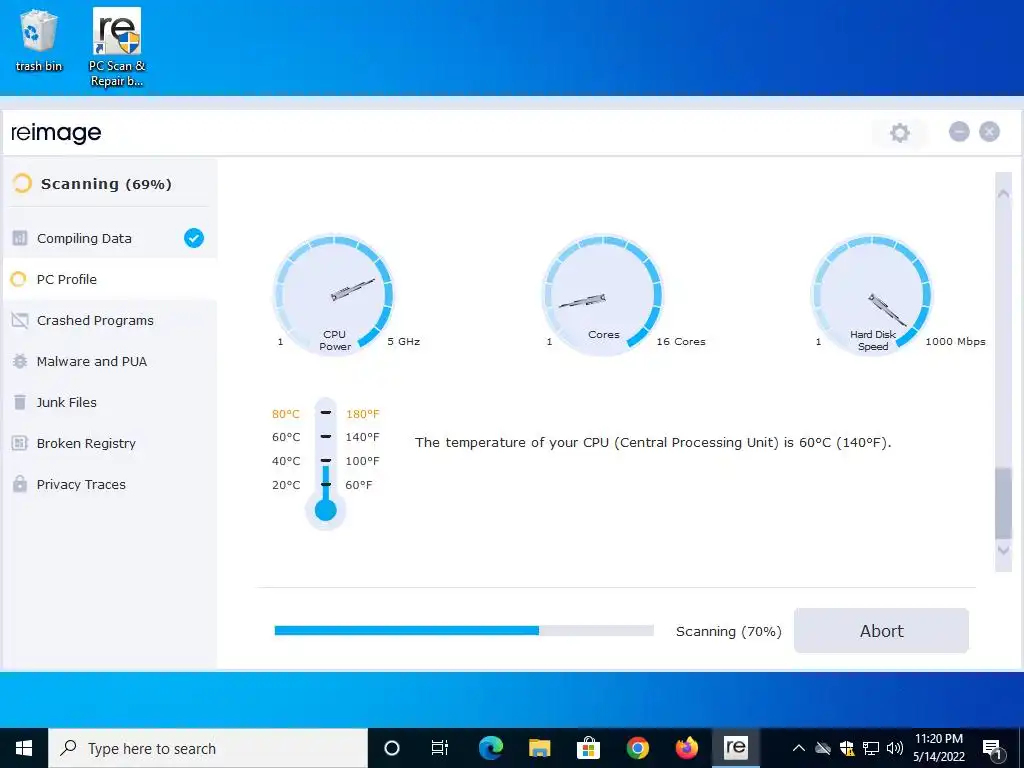The width and height of the screenshot is (1024, 768).
Task: Open the Reimage settings gear
Action: pos(899,133)
